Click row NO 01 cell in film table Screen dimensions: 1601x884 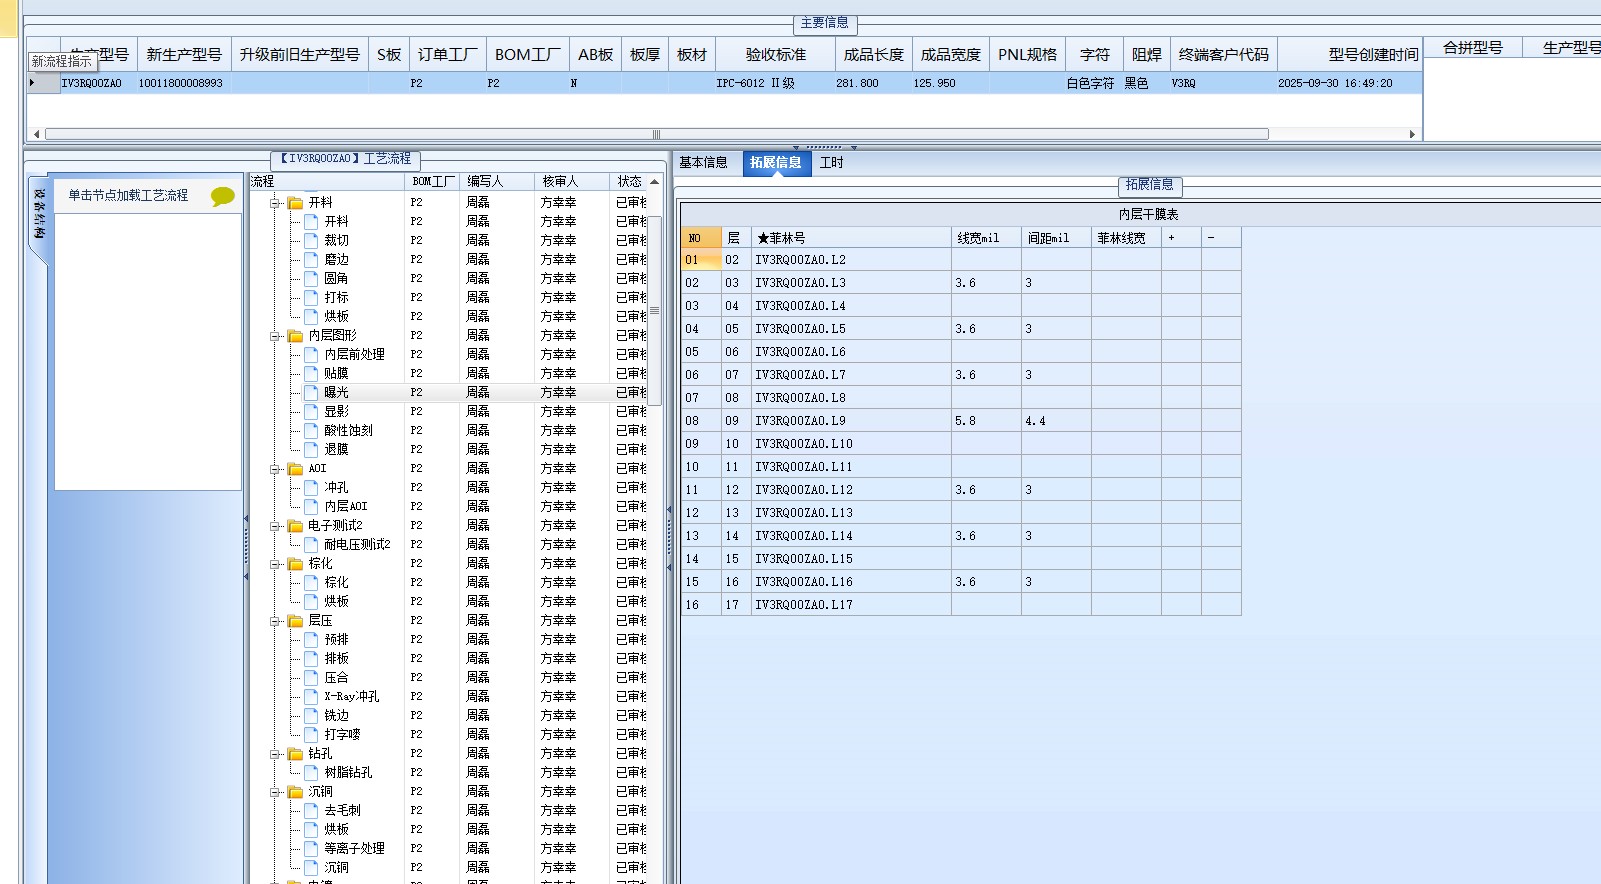(x=701, y=260)
